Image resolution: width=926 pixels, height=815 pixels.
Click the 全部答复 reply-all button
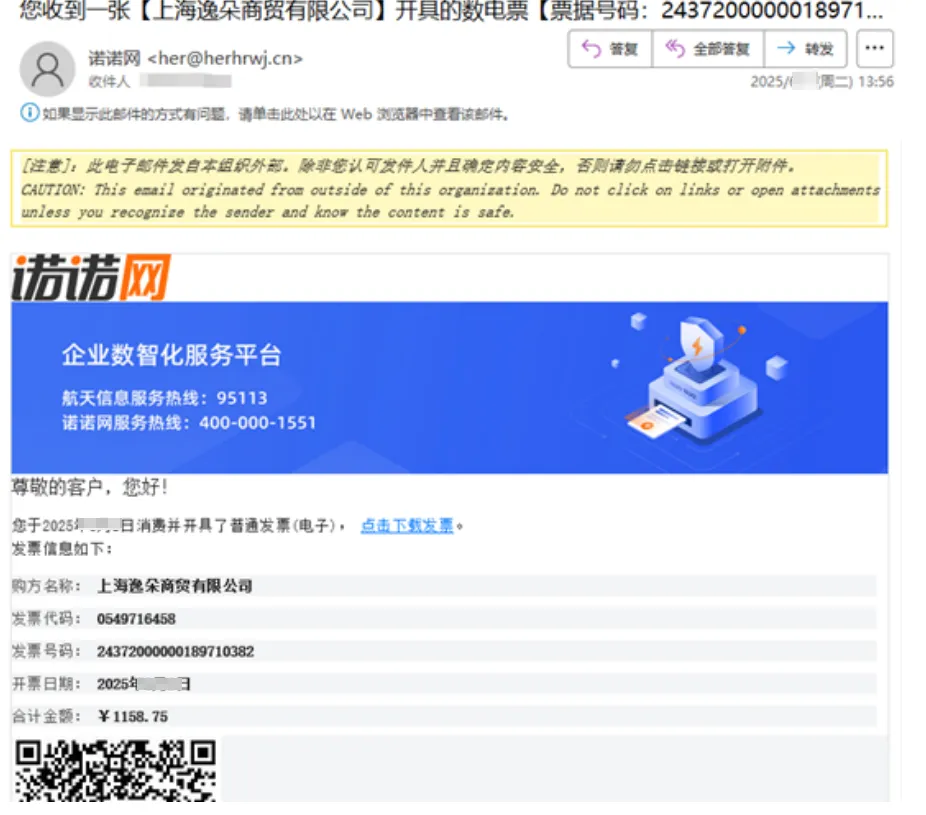coord(708,49)
